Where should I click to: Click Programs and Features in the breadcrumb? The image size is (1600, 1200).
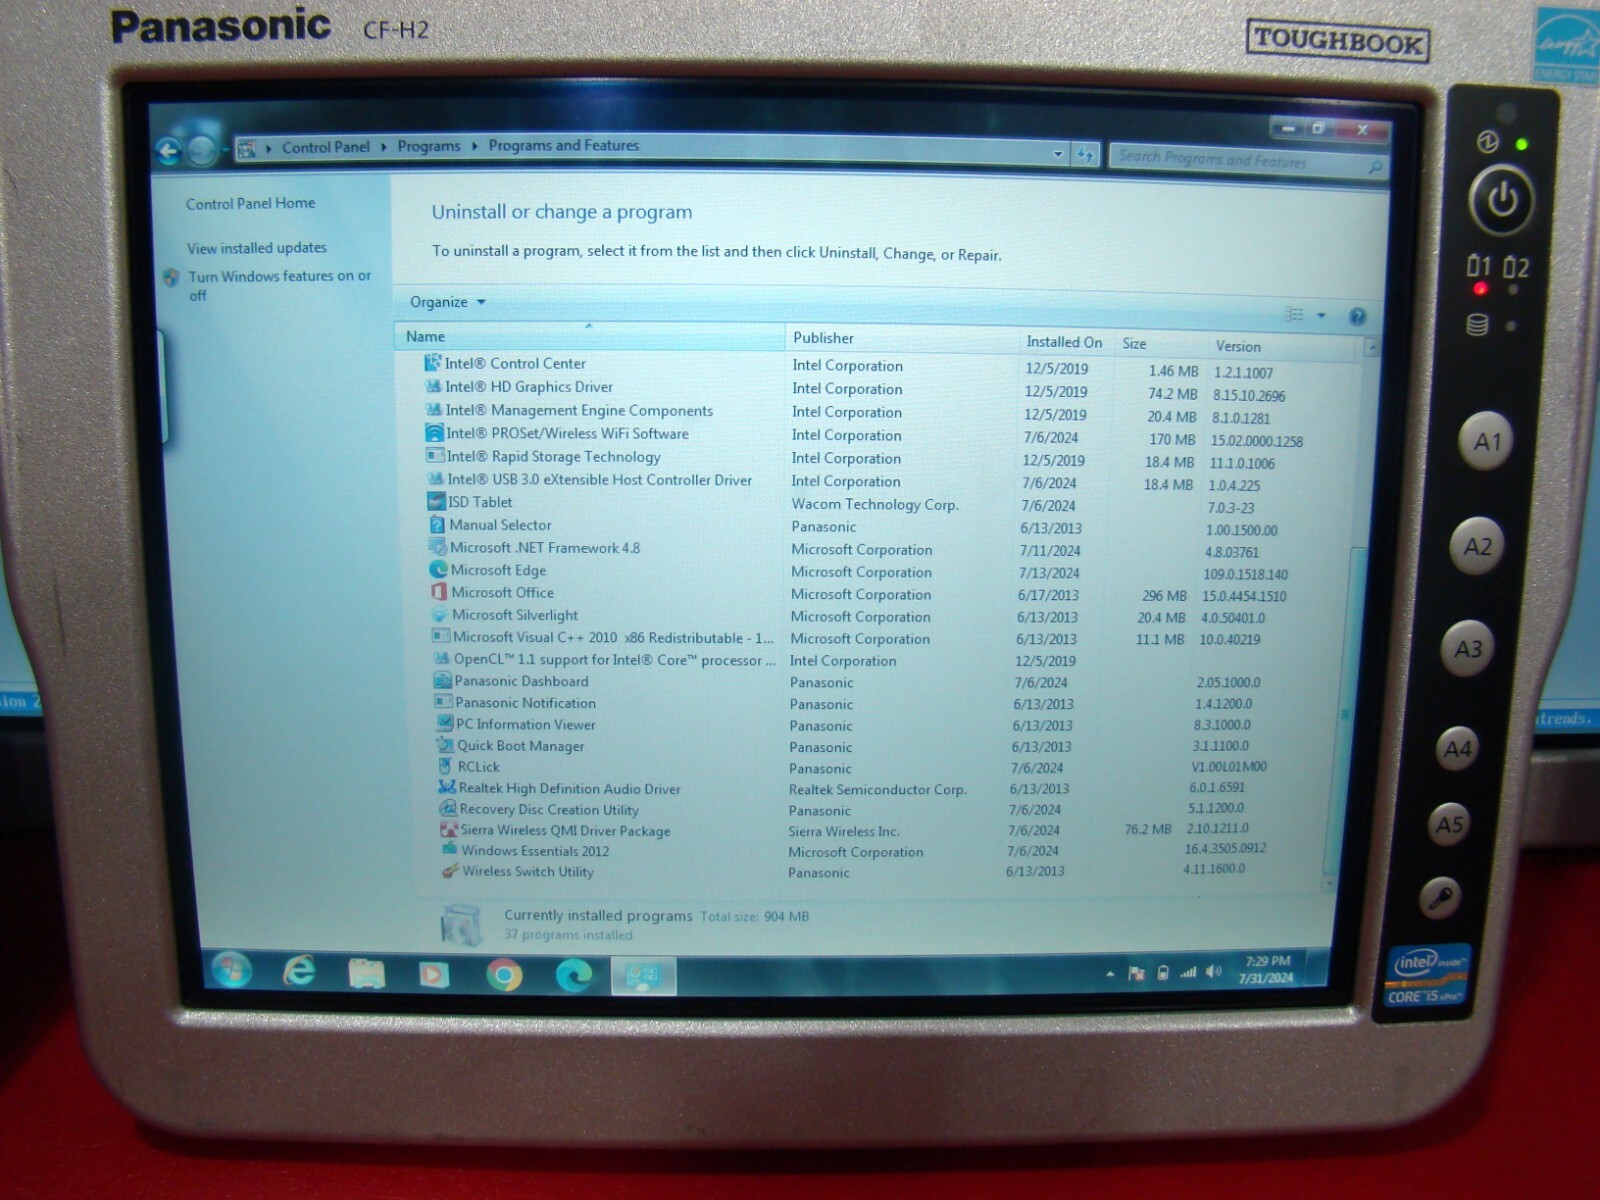click(x=564, y=145)
